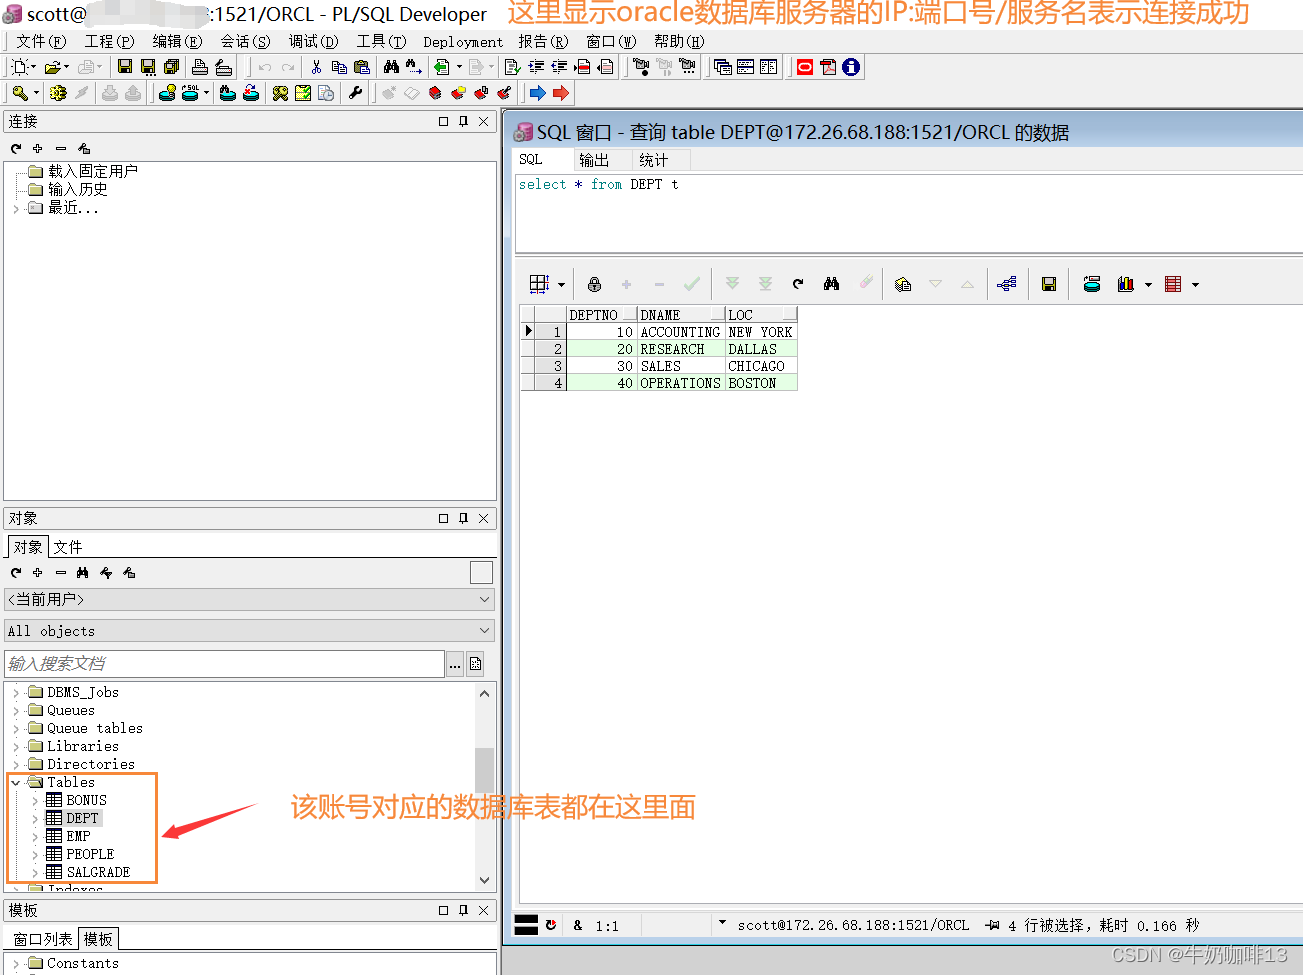Click the blue Execute arrow icon

click(x=536, y=93)
